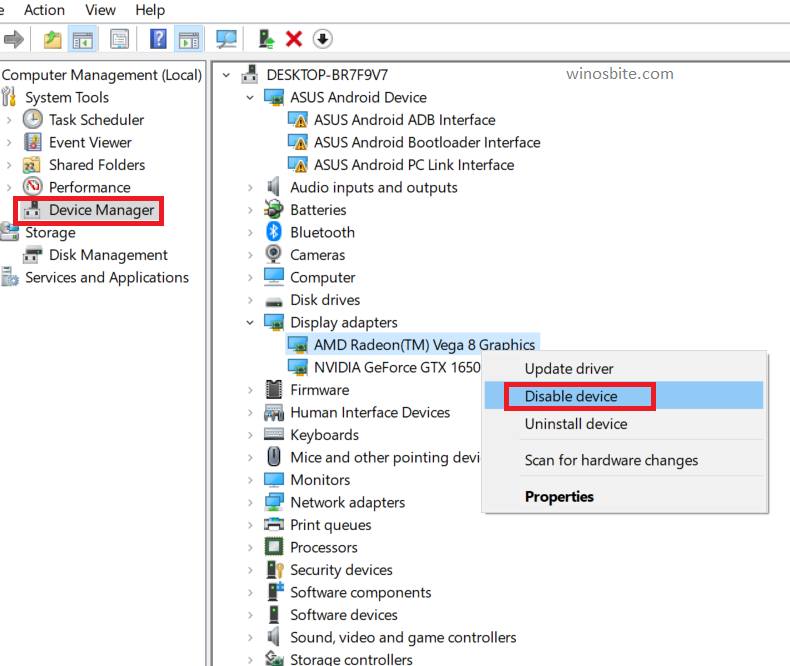Click the Shared Folders icon
Screen dimensions: 790x666
32,165
